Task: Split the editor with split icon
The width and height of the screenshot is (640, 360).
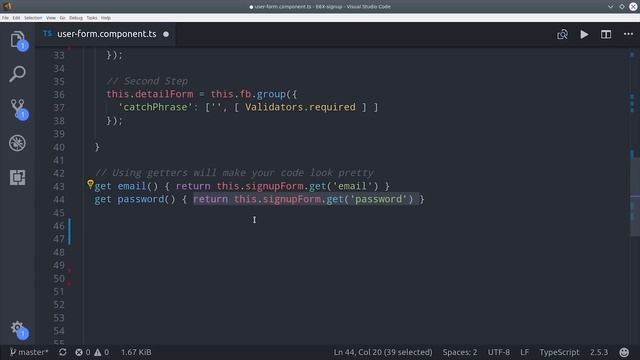Action: point(606,34)
